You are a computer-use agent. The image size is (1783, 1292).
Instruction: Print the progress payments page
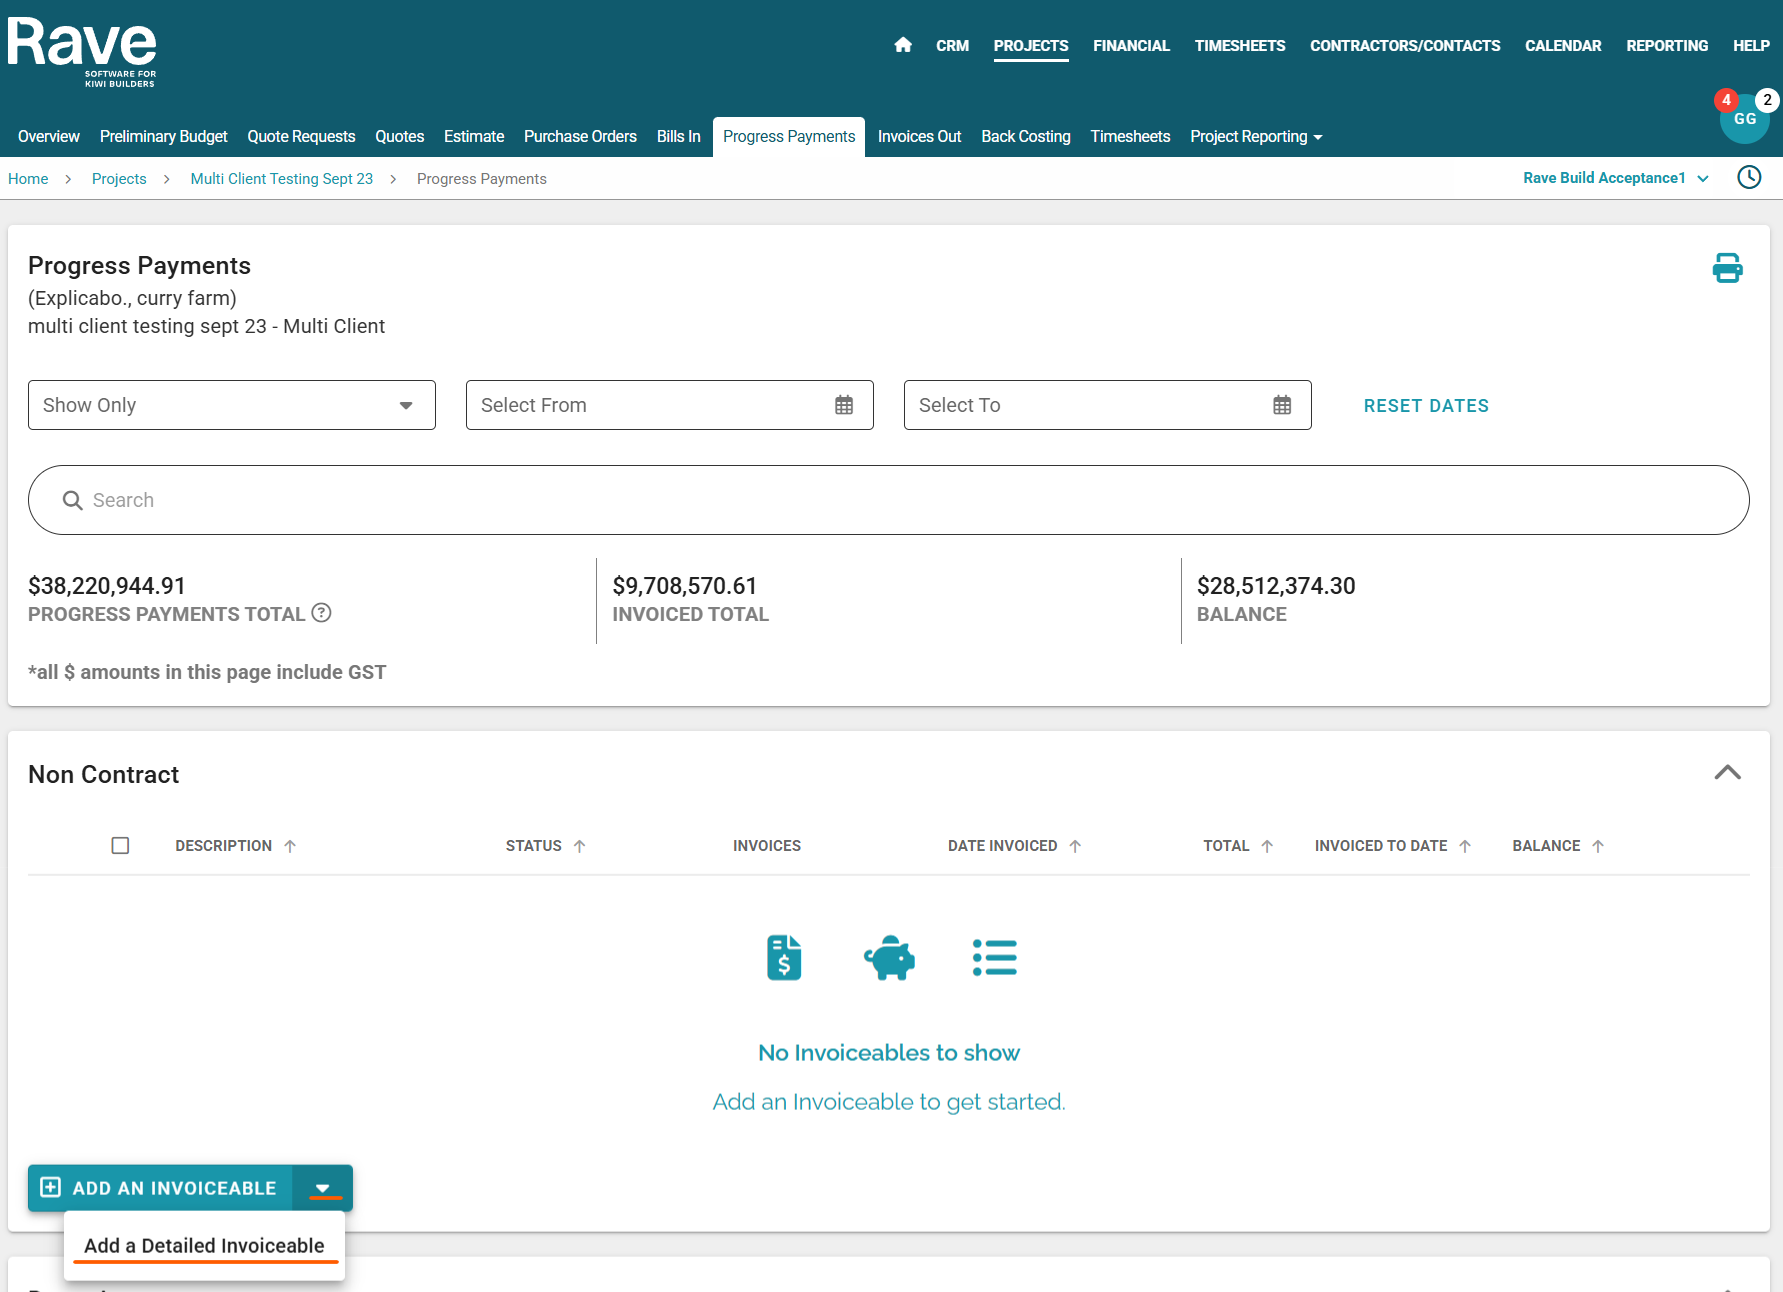[1727, 268]
